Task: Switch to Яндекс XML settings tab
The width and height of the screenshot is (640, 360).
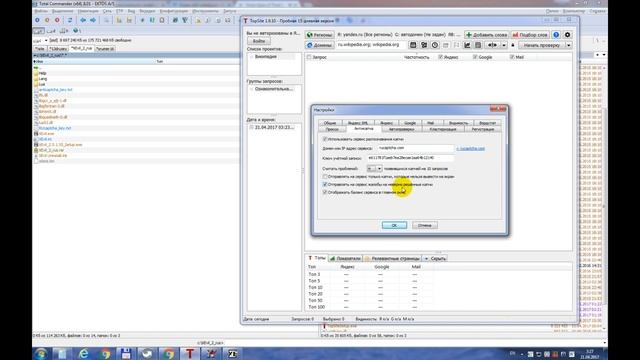Action: (x=358, y=123)
